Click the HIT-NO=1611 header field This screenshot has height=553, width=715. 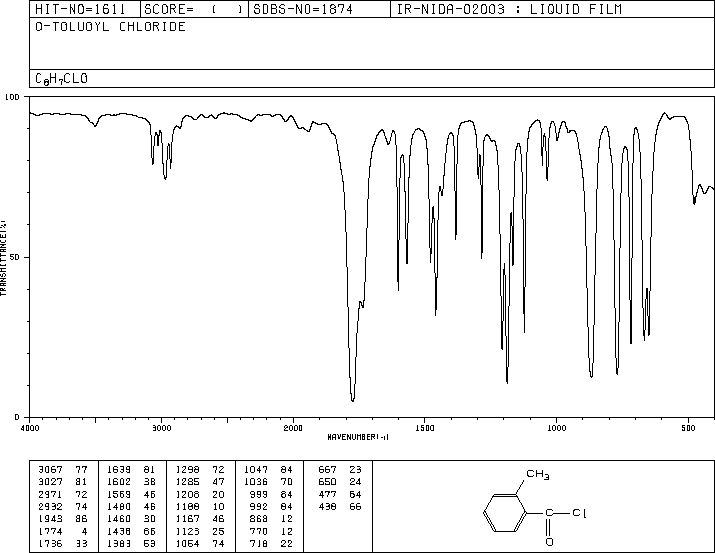point(80,9)
